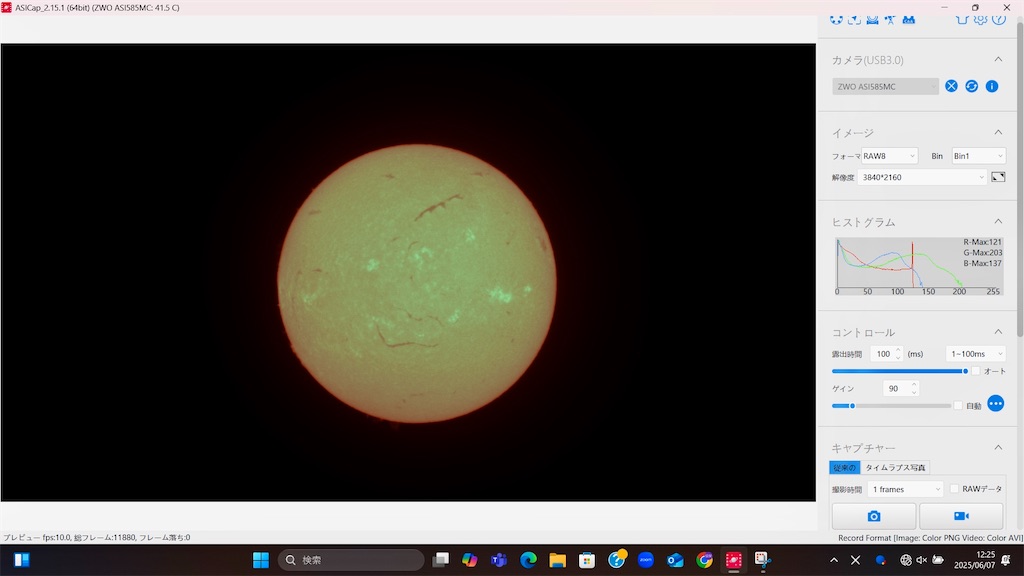Click the exposure time slider track
This screenshot has height=576, width=1024.
[899, 371]
